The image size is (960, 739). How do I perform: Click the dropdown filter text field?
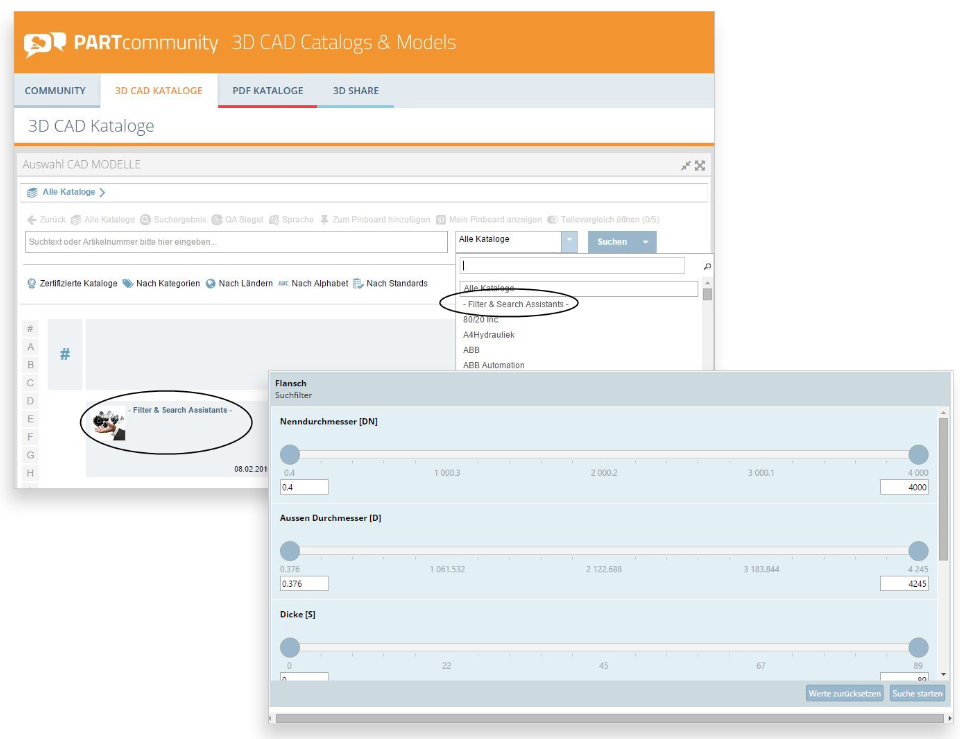pos(572,265)
